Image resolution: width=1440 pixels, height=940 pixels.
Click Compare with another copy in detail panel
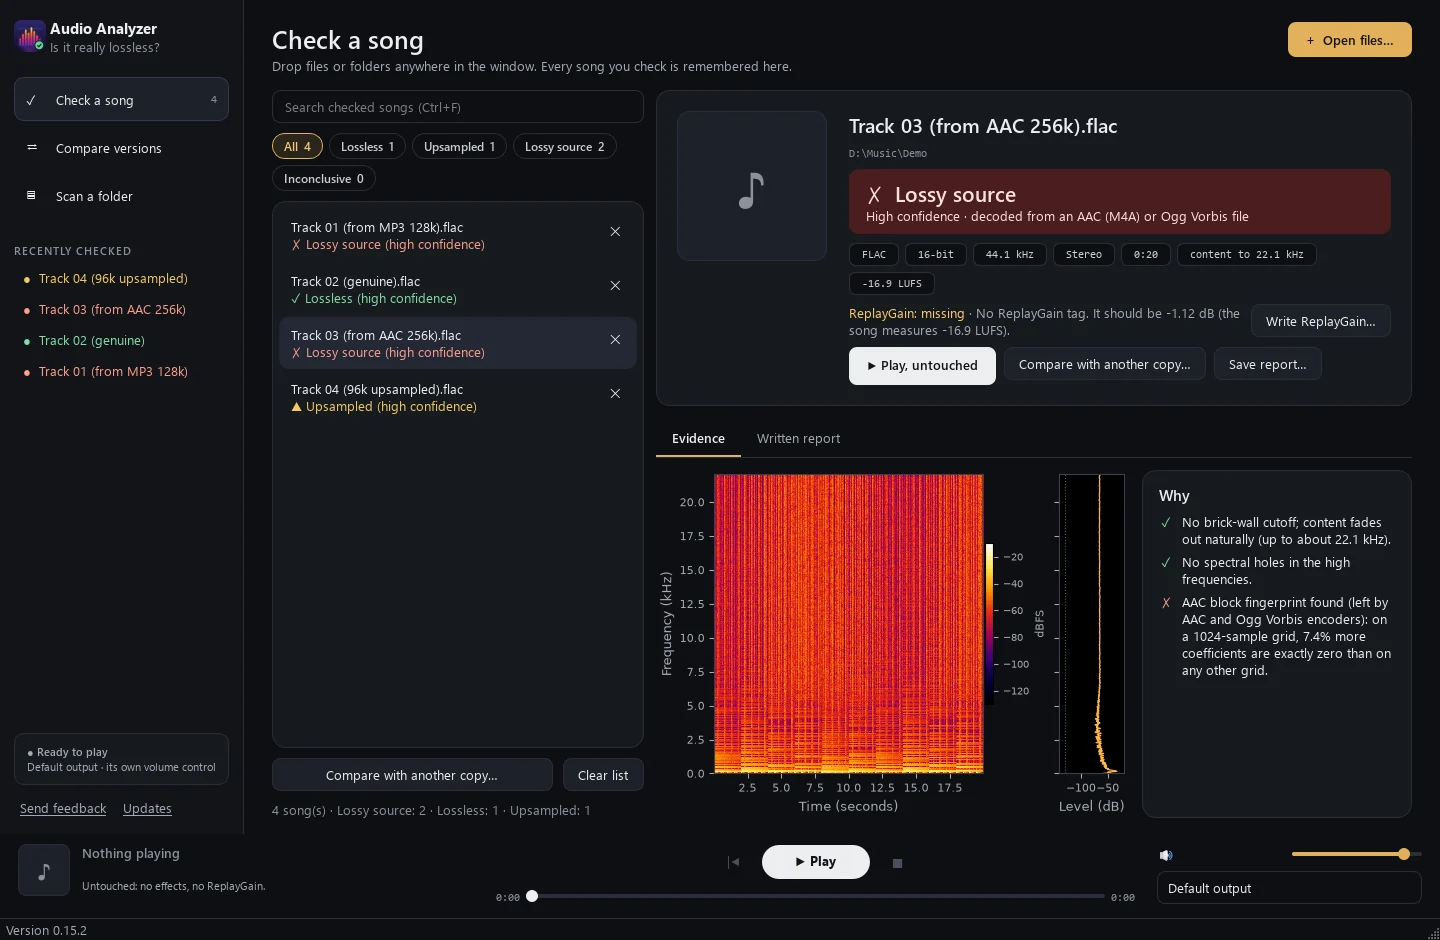pos(1104,364)
